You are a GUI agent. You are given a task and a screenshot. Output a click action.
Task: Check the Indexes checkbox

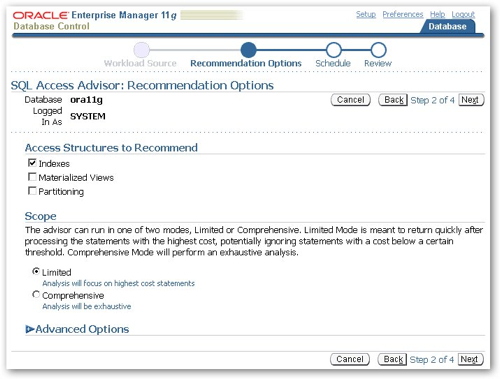[32, 163]
